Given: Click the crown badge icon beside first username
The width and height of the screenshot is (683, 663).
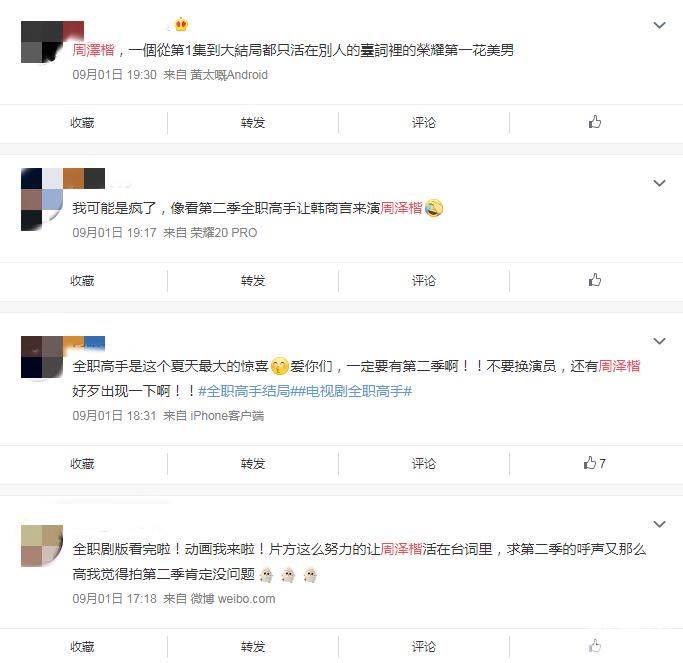Looking at the screenshot, I should (x=181, y=24).
